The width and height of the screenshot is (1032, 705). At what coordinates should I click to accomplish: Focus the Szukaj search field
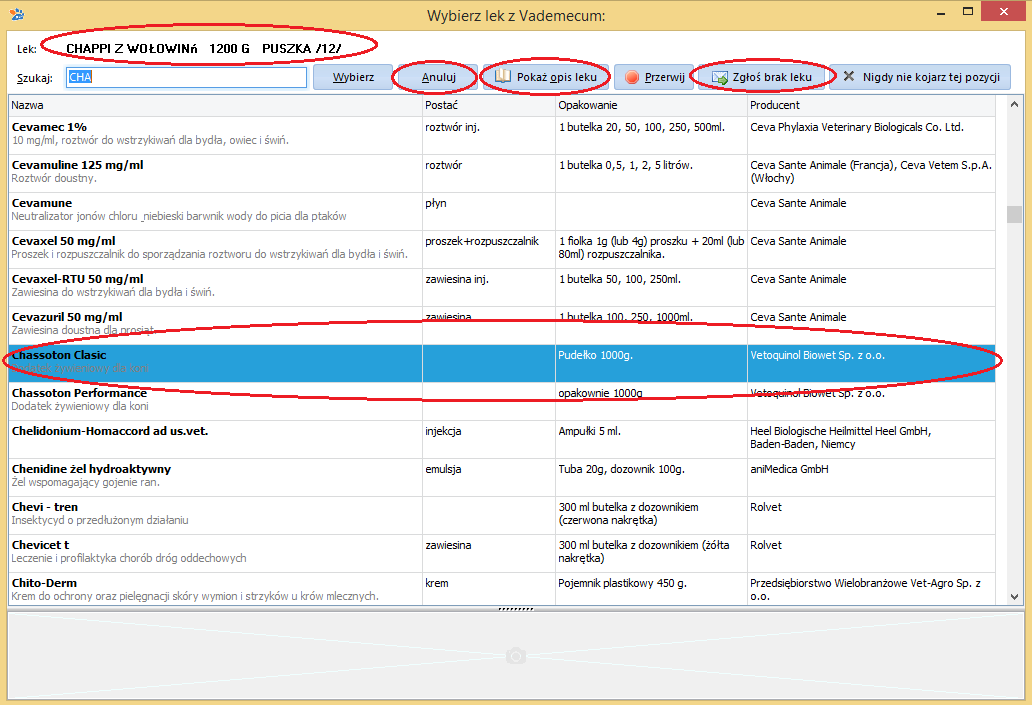point(186,77)
